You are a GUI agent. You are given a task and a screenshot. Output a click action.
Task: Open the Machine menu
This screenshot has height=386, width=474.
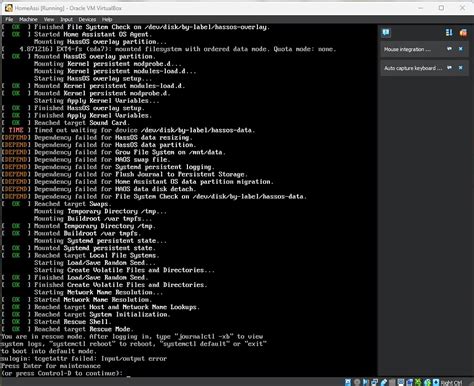28,19
